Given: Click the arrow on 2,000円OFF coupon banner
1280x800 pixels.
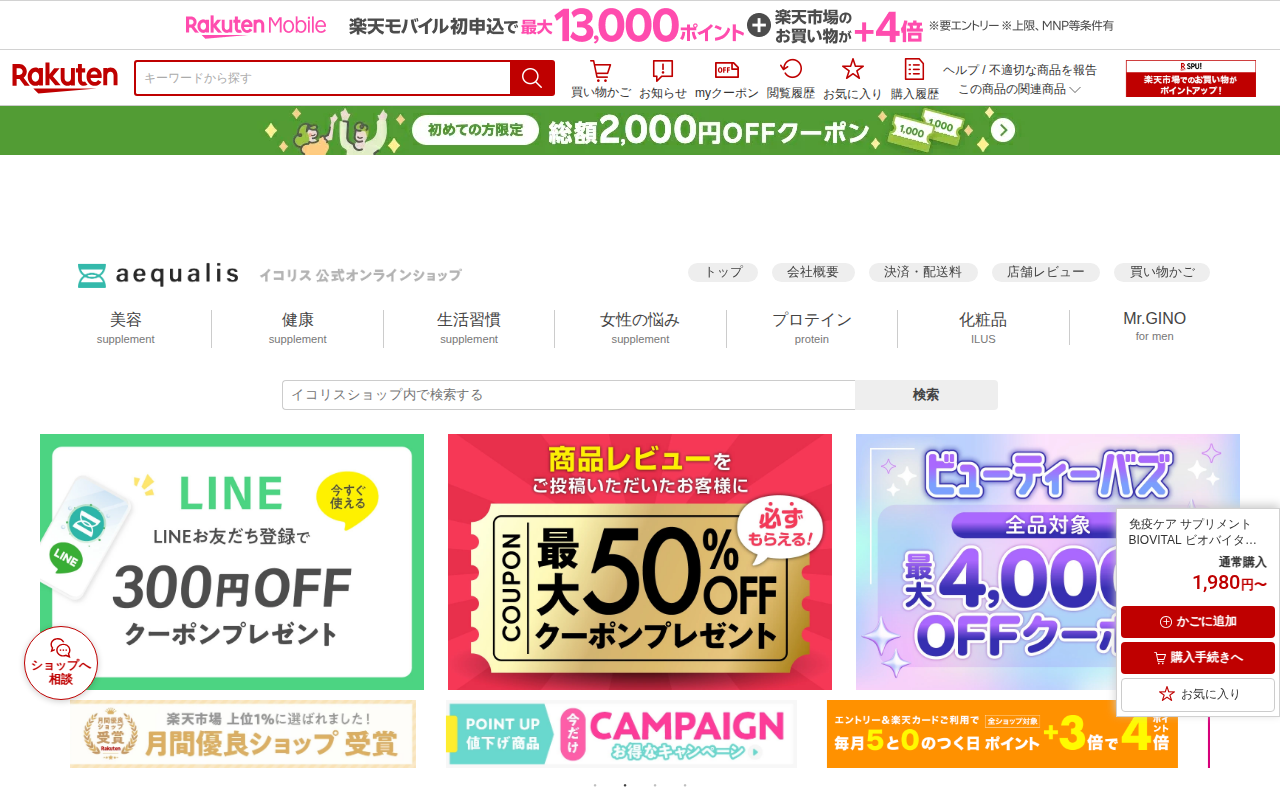Looking at the screenshot, I should point(1003,130).
